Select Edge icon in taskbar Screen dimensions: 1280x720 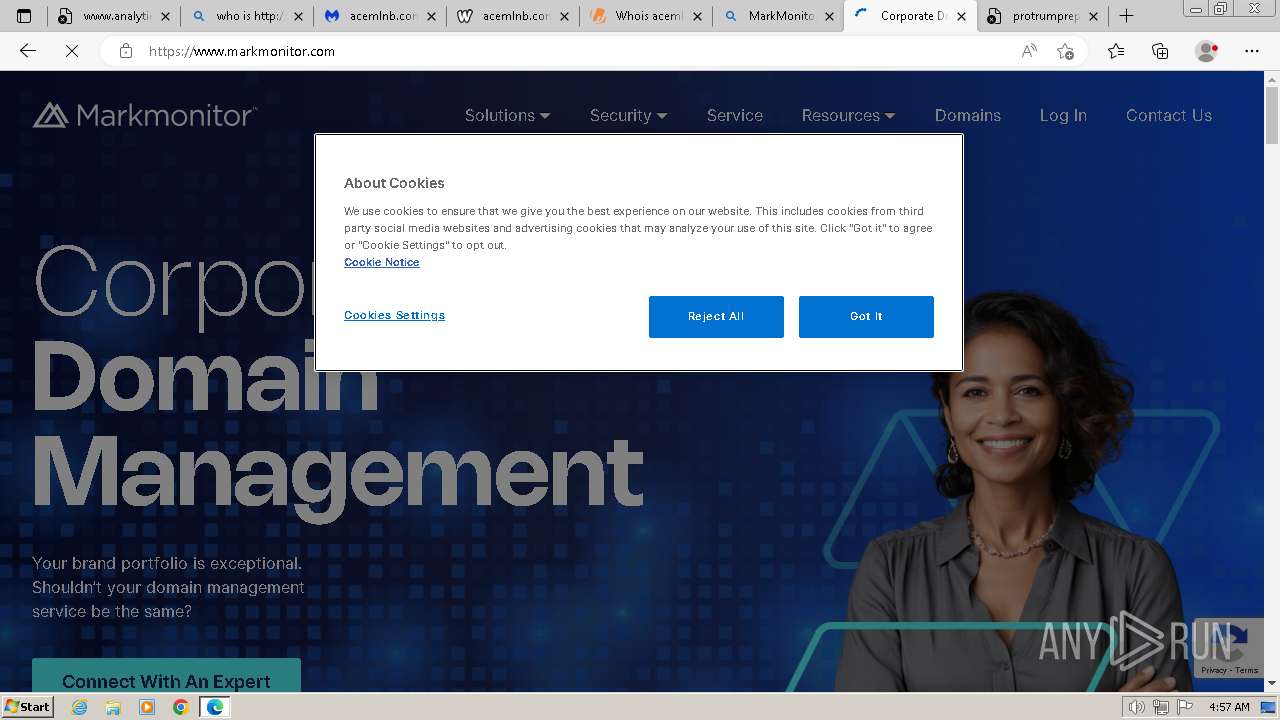click(214, 707)
